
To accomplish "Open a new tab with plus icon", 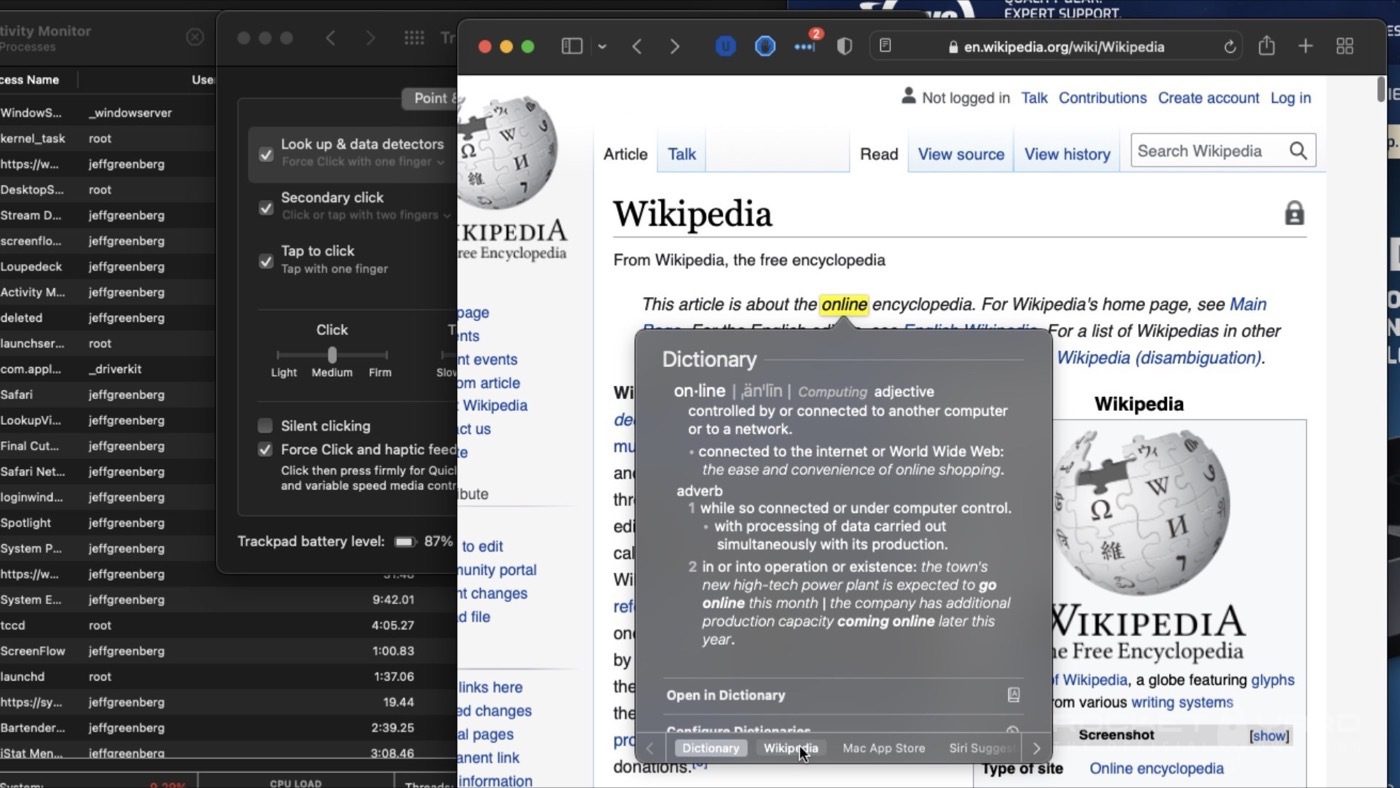I will point(1305,47).
